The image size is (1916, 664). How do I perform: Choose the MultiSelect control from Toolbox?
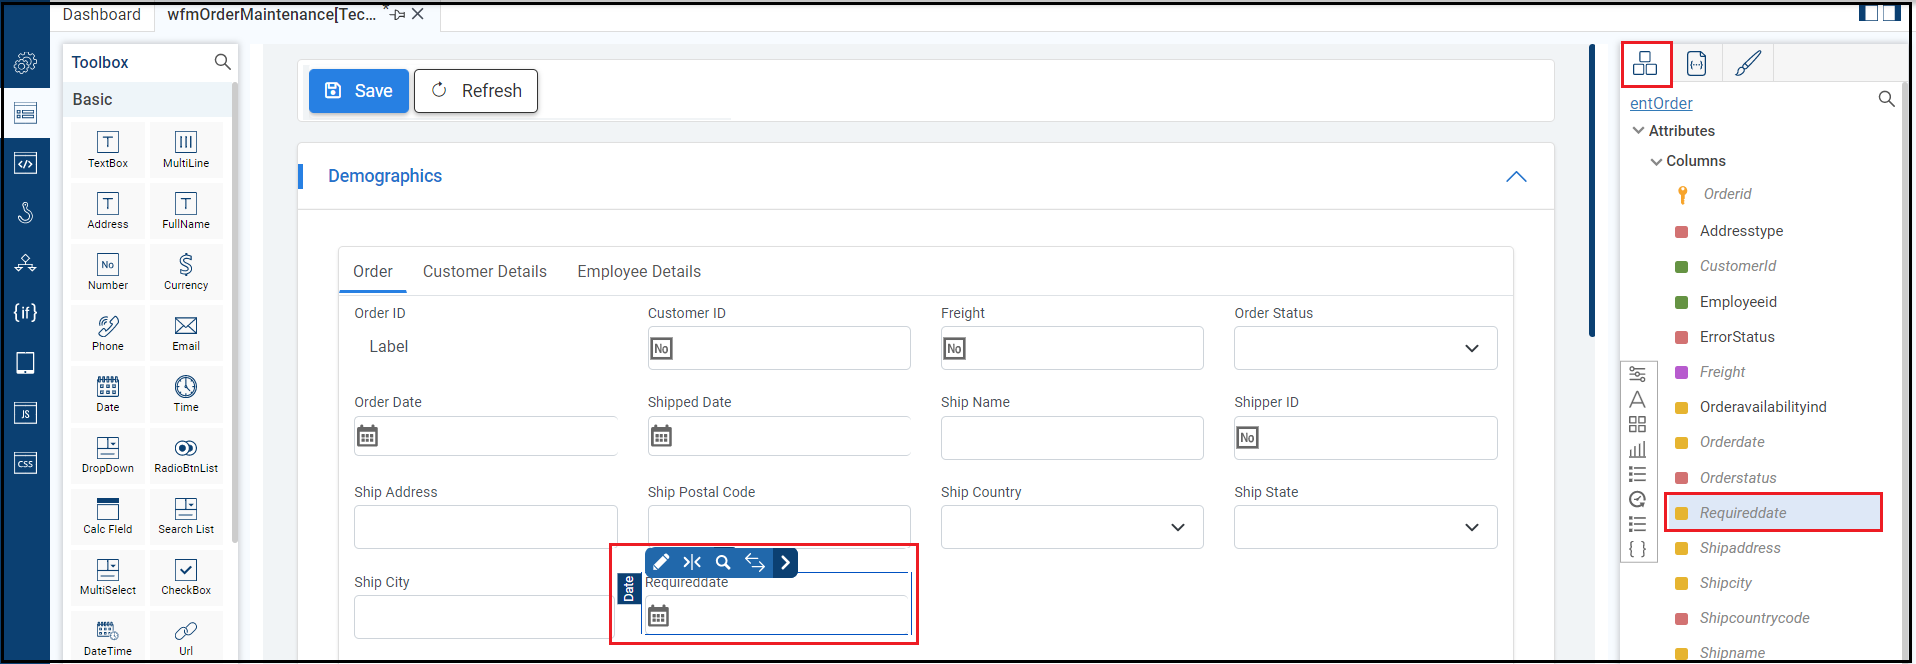(x=107, y=576)
